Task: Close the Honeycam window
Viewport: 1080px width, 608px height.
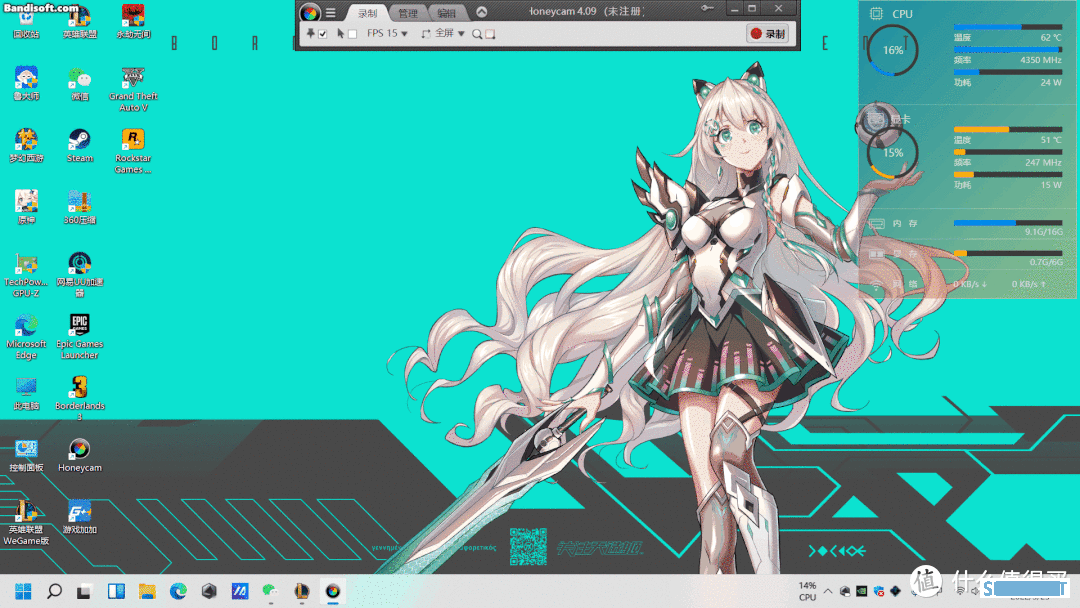Action: click(778, 9)
